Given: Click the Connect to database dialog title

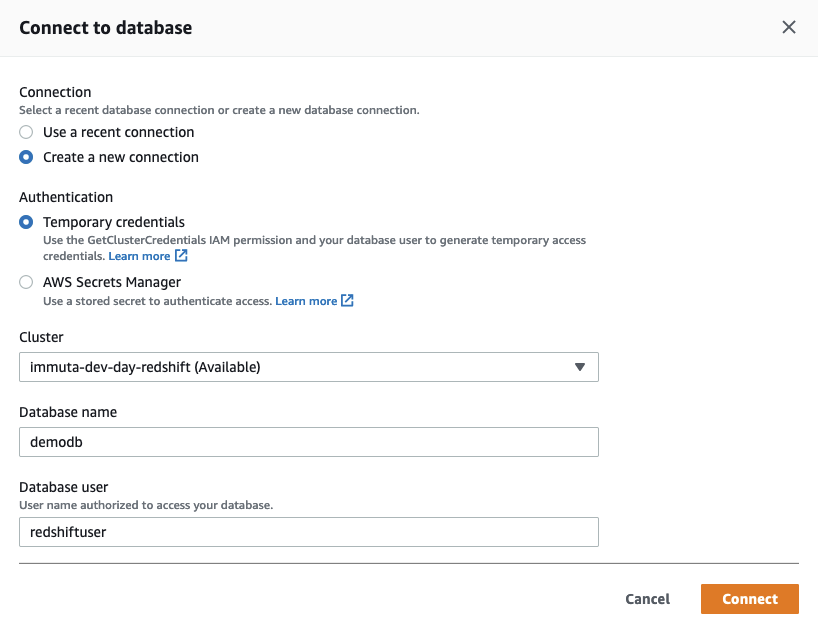Looking at the screenshot, I should (x=105, y=28).
